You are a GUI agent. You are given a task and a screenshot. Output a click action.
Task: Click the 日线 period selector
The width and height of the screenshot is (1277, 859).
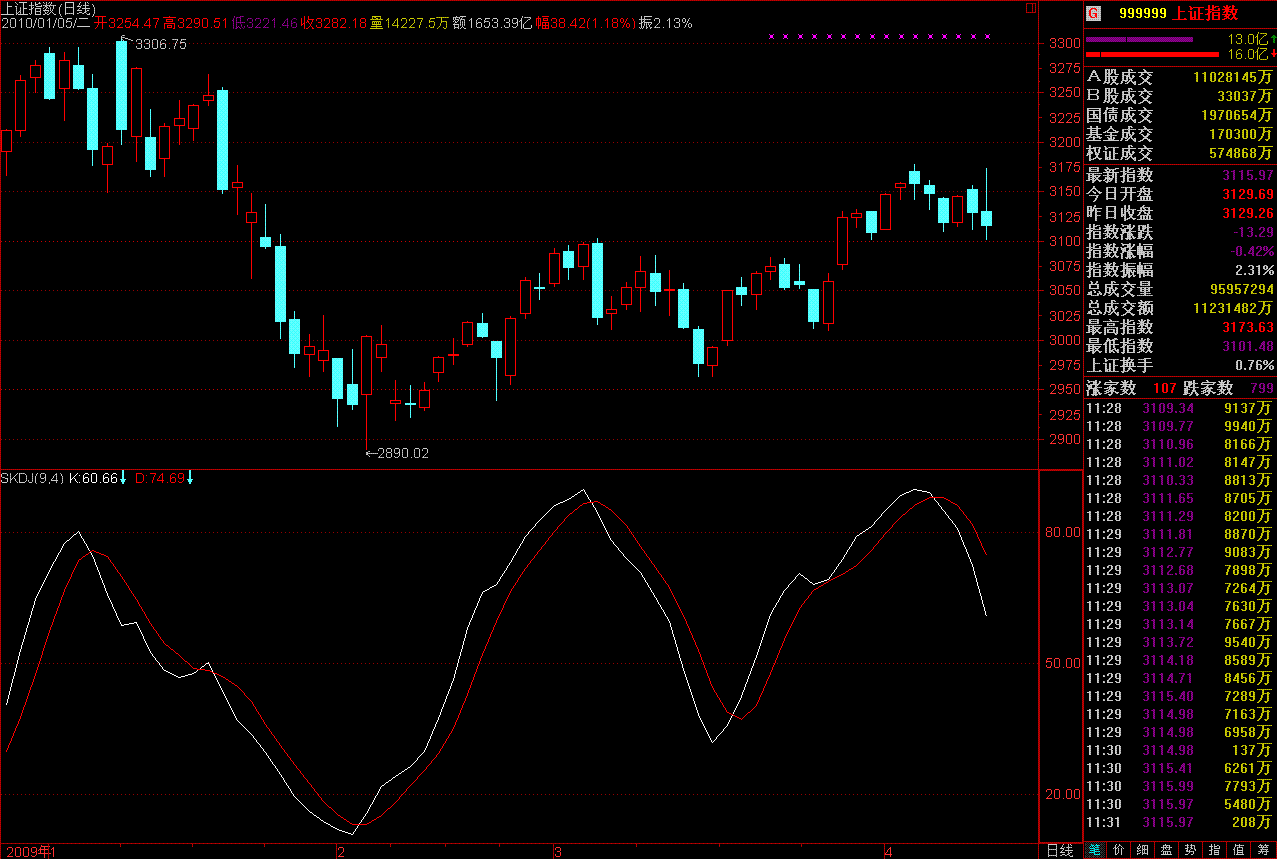point(1059,850)
